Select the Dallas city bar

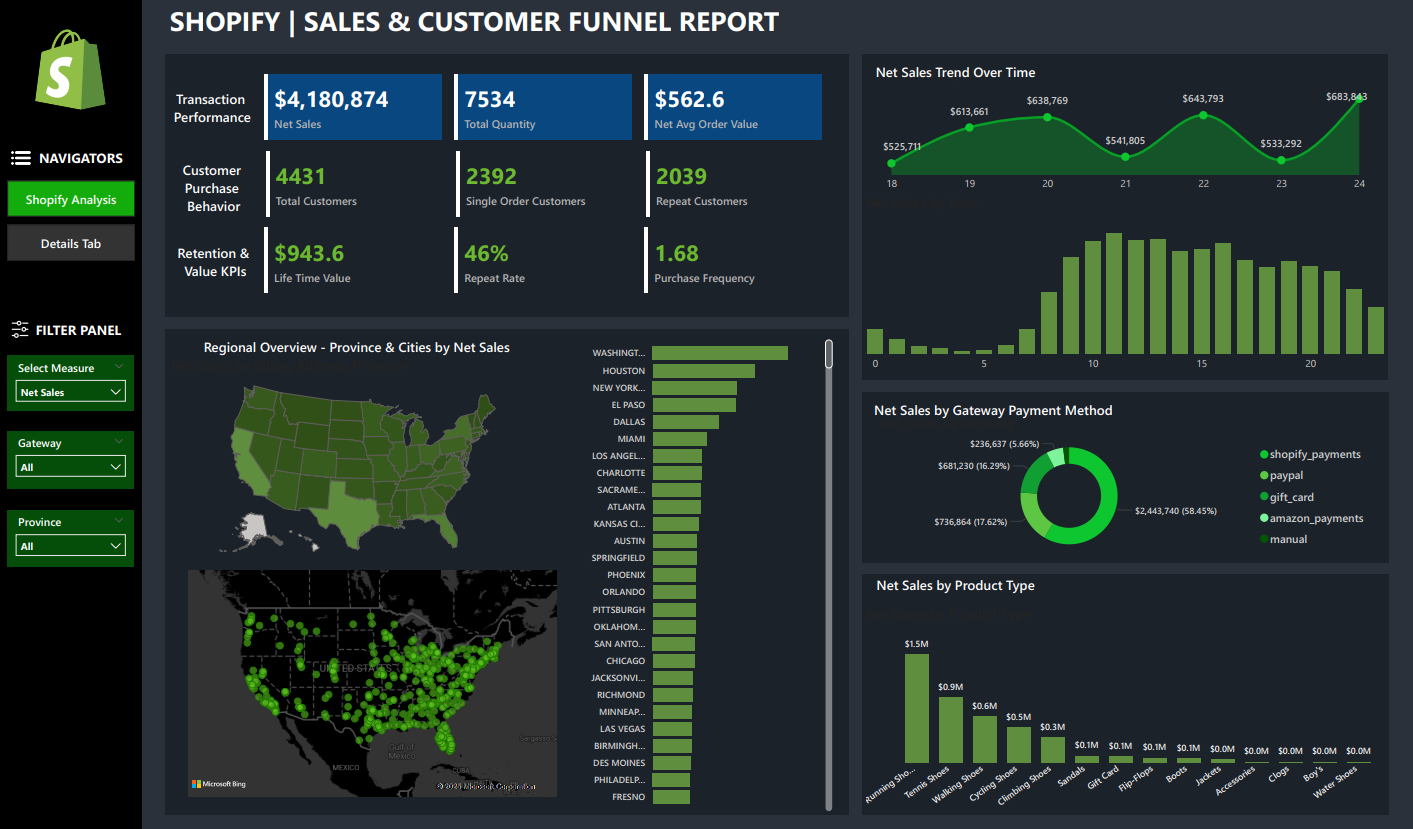click(x=685, y=422)
